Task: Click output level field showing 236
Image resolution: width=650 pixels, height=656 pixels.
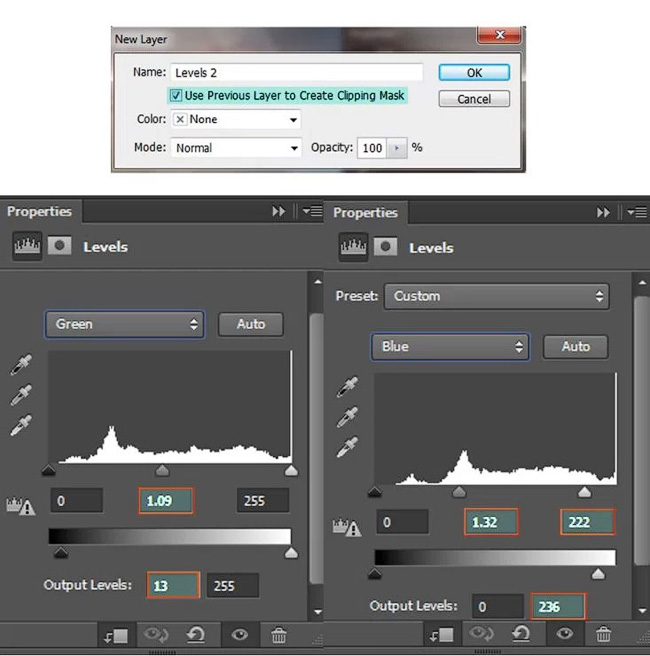Action: pyautogui.click(x=558, y=606)
